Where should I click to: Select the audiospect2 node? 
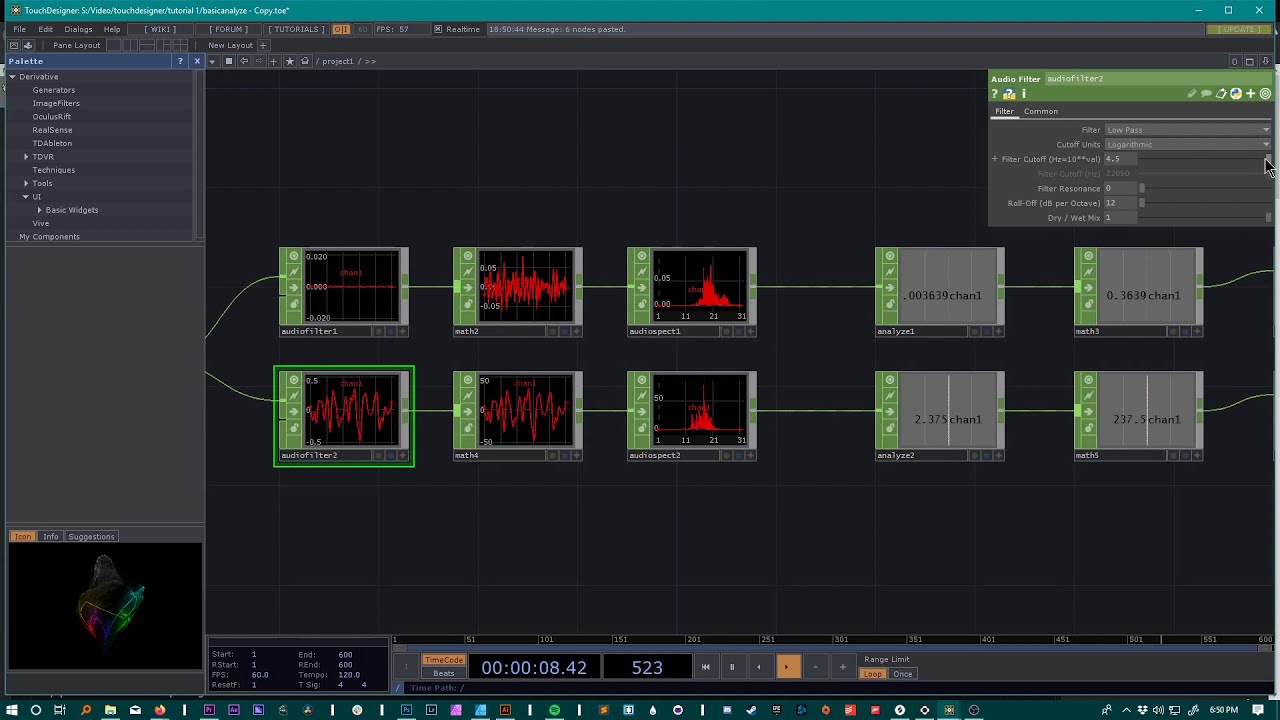click(692, 416)
